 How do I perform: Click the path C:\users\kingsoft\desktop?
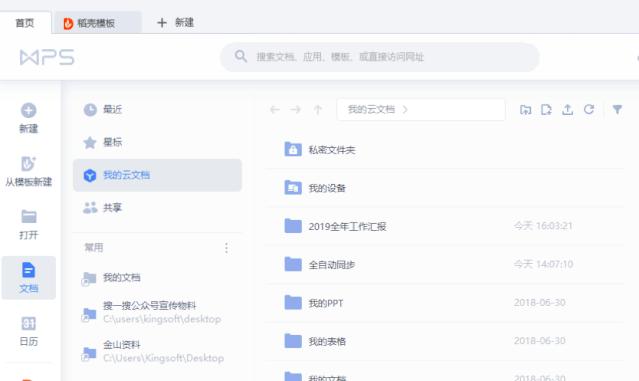[162, 319]
